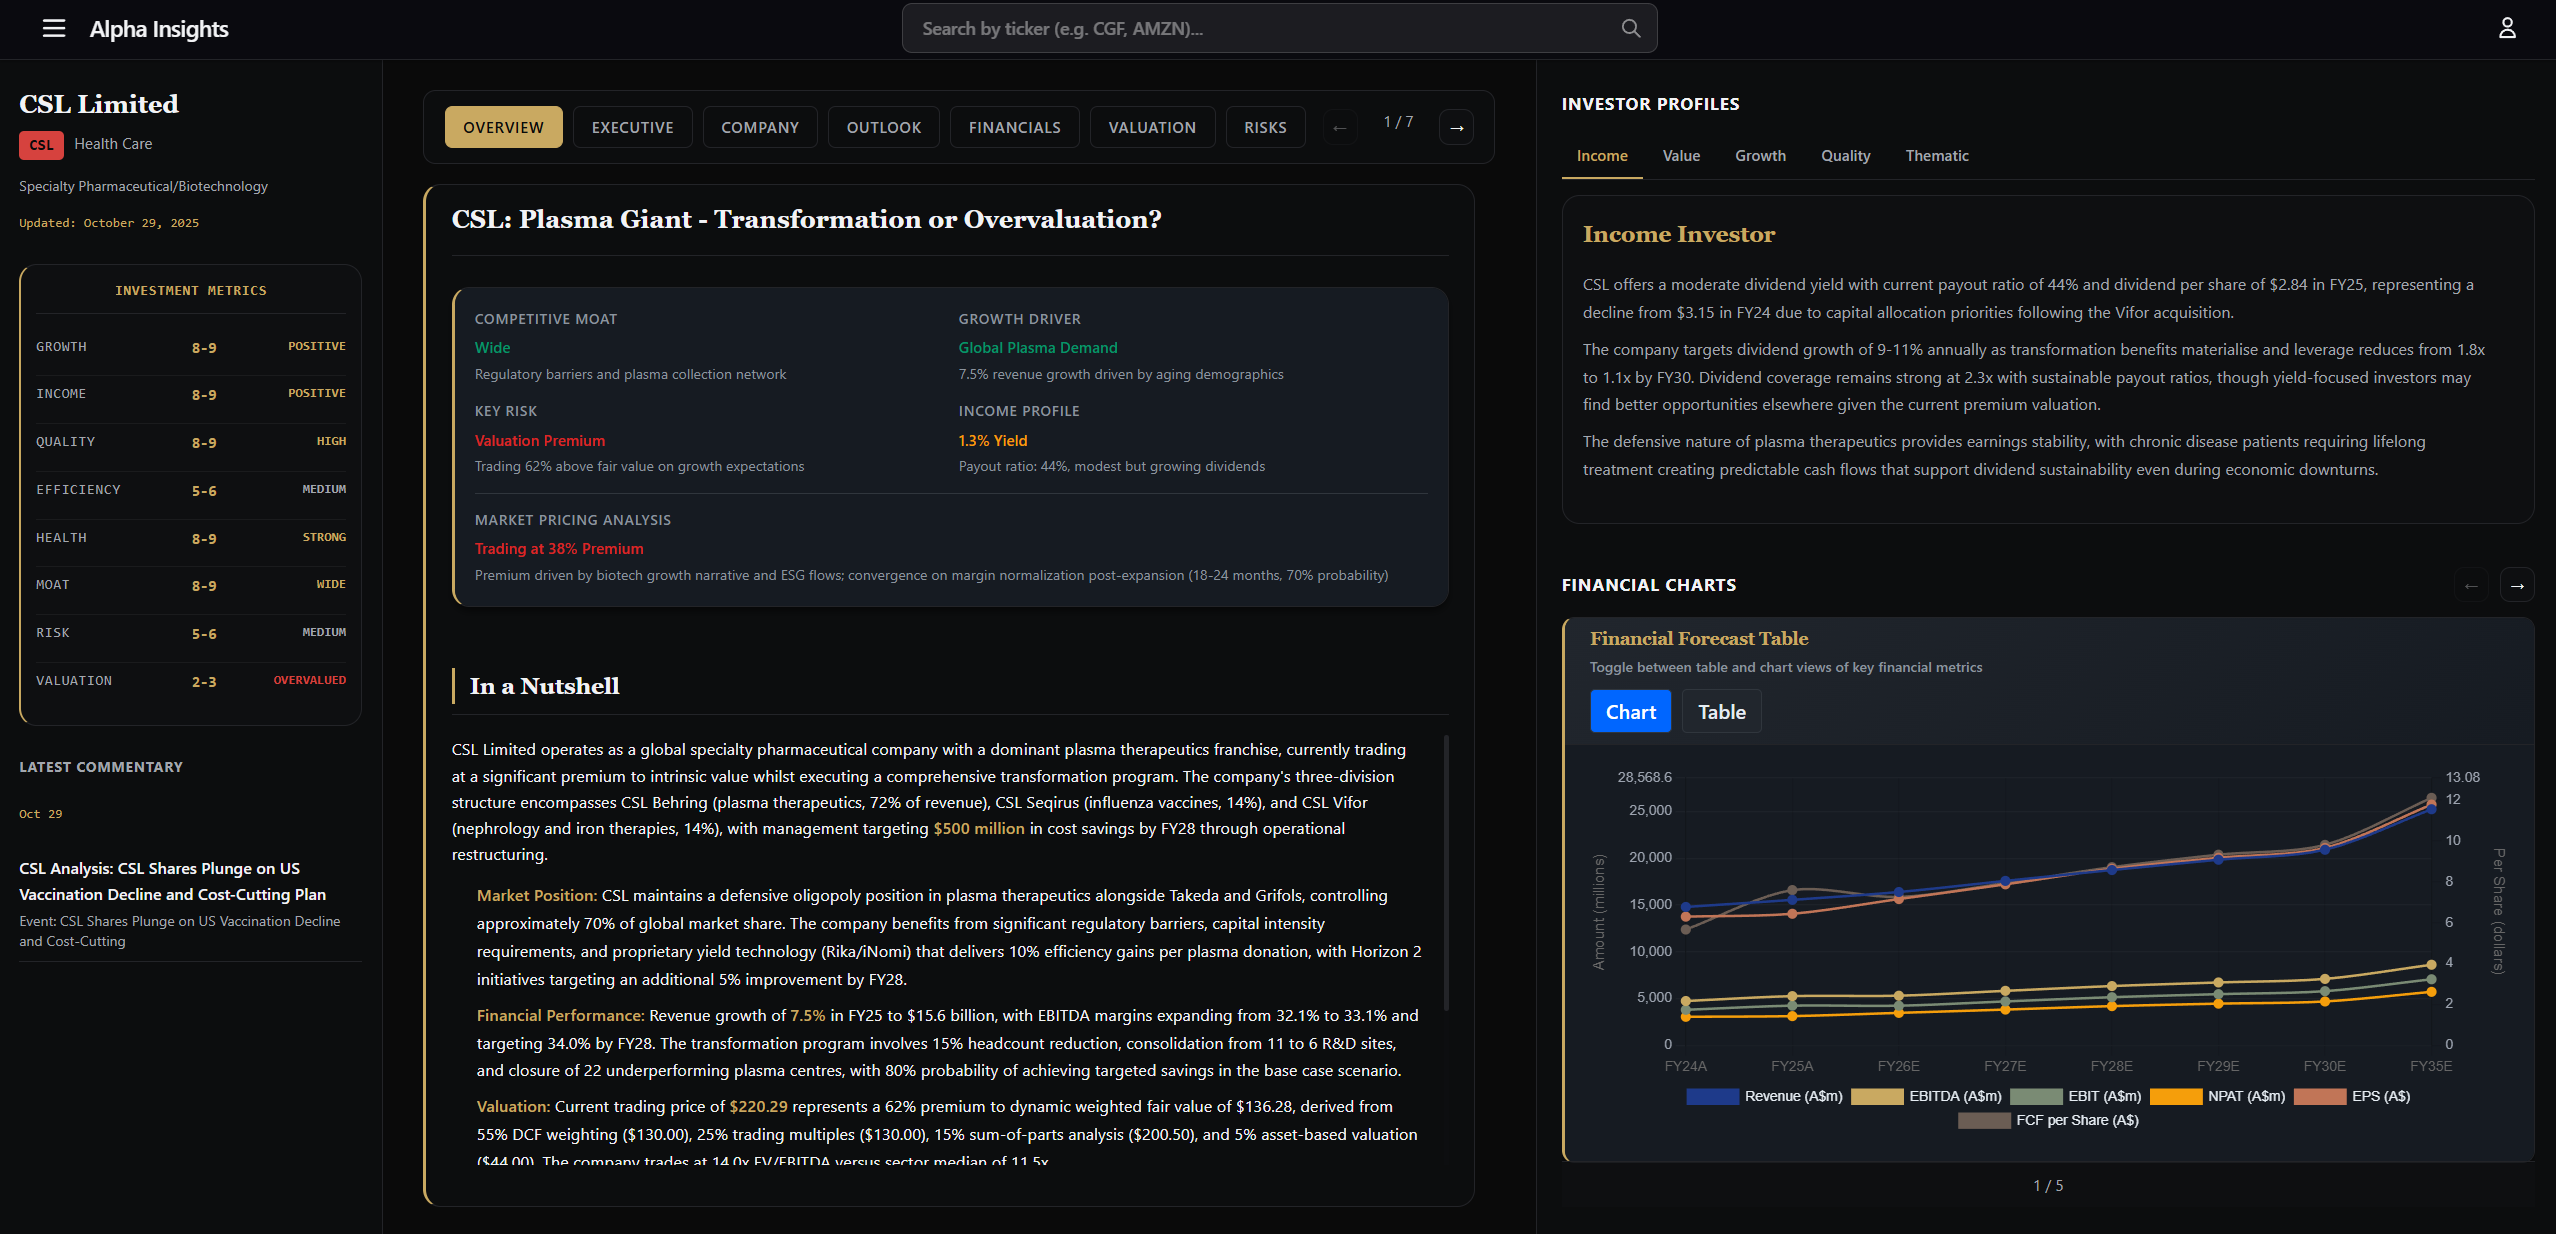This screenshot has height=1234, width=2556.
Task: Open the hamburger navigation menu
Action: tap(53, 28)
